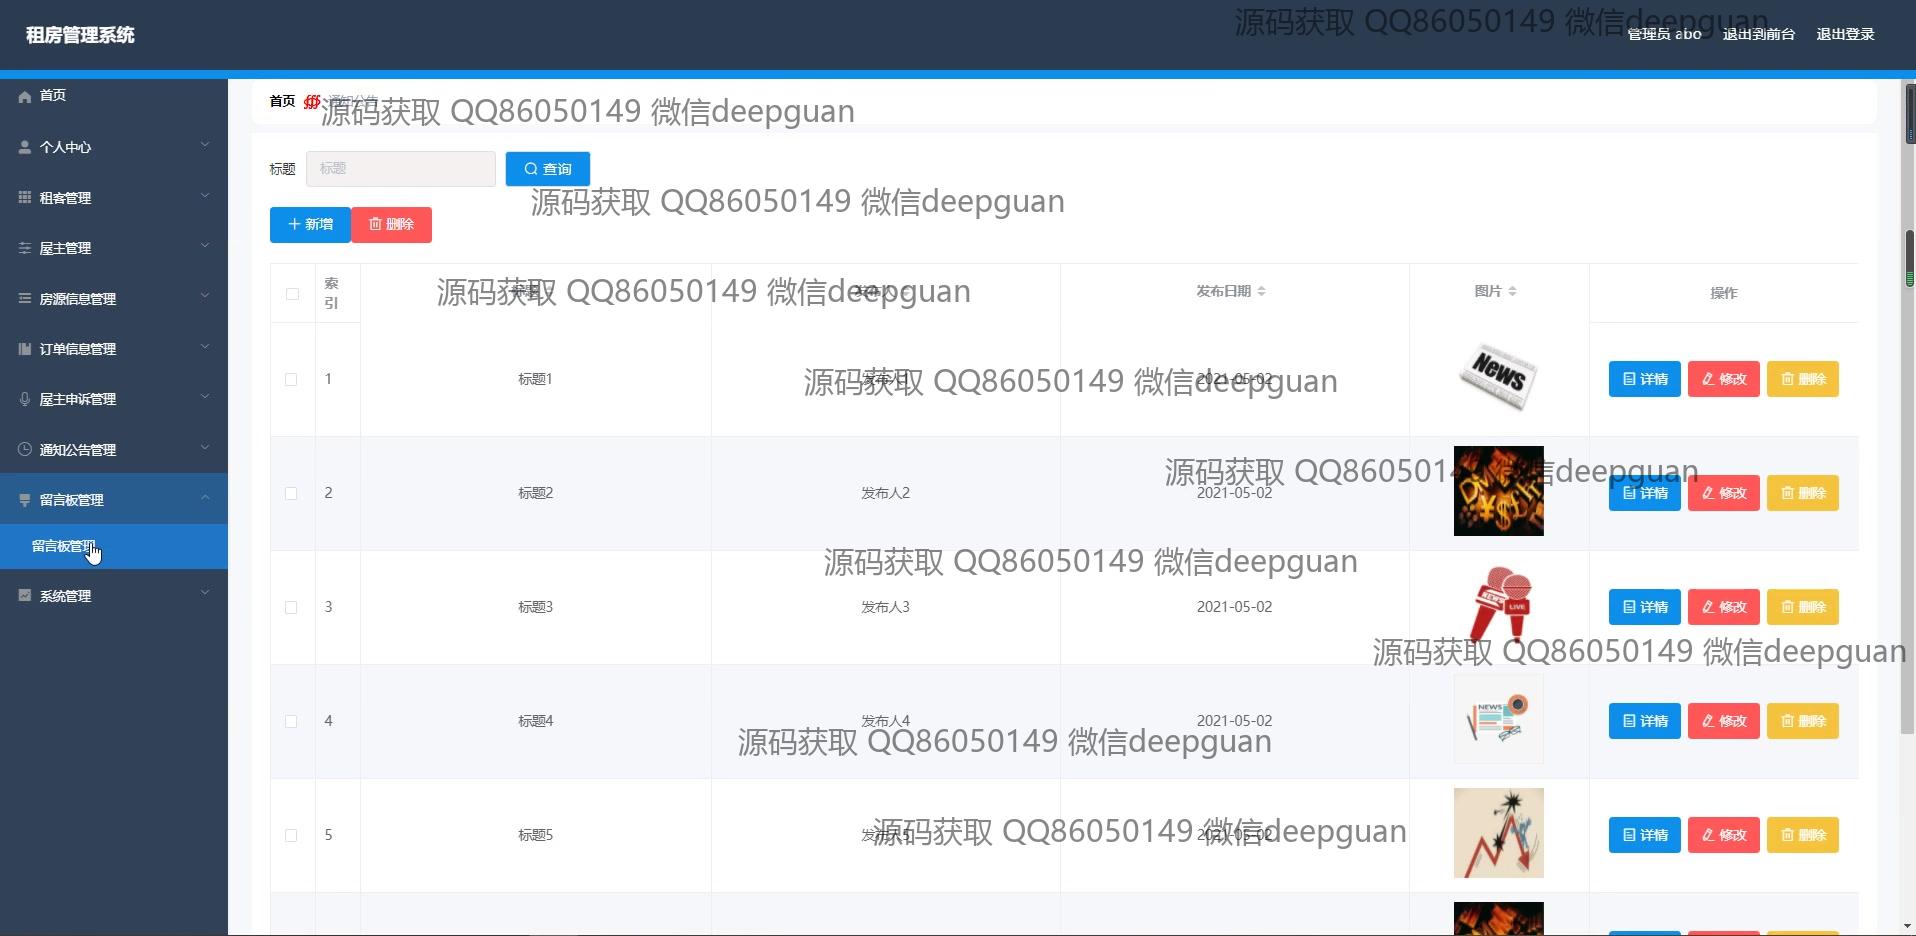Click the chart icon for 订单信息管理
1916x936 pixels.
pyautogui.click(x=25, y=349)
